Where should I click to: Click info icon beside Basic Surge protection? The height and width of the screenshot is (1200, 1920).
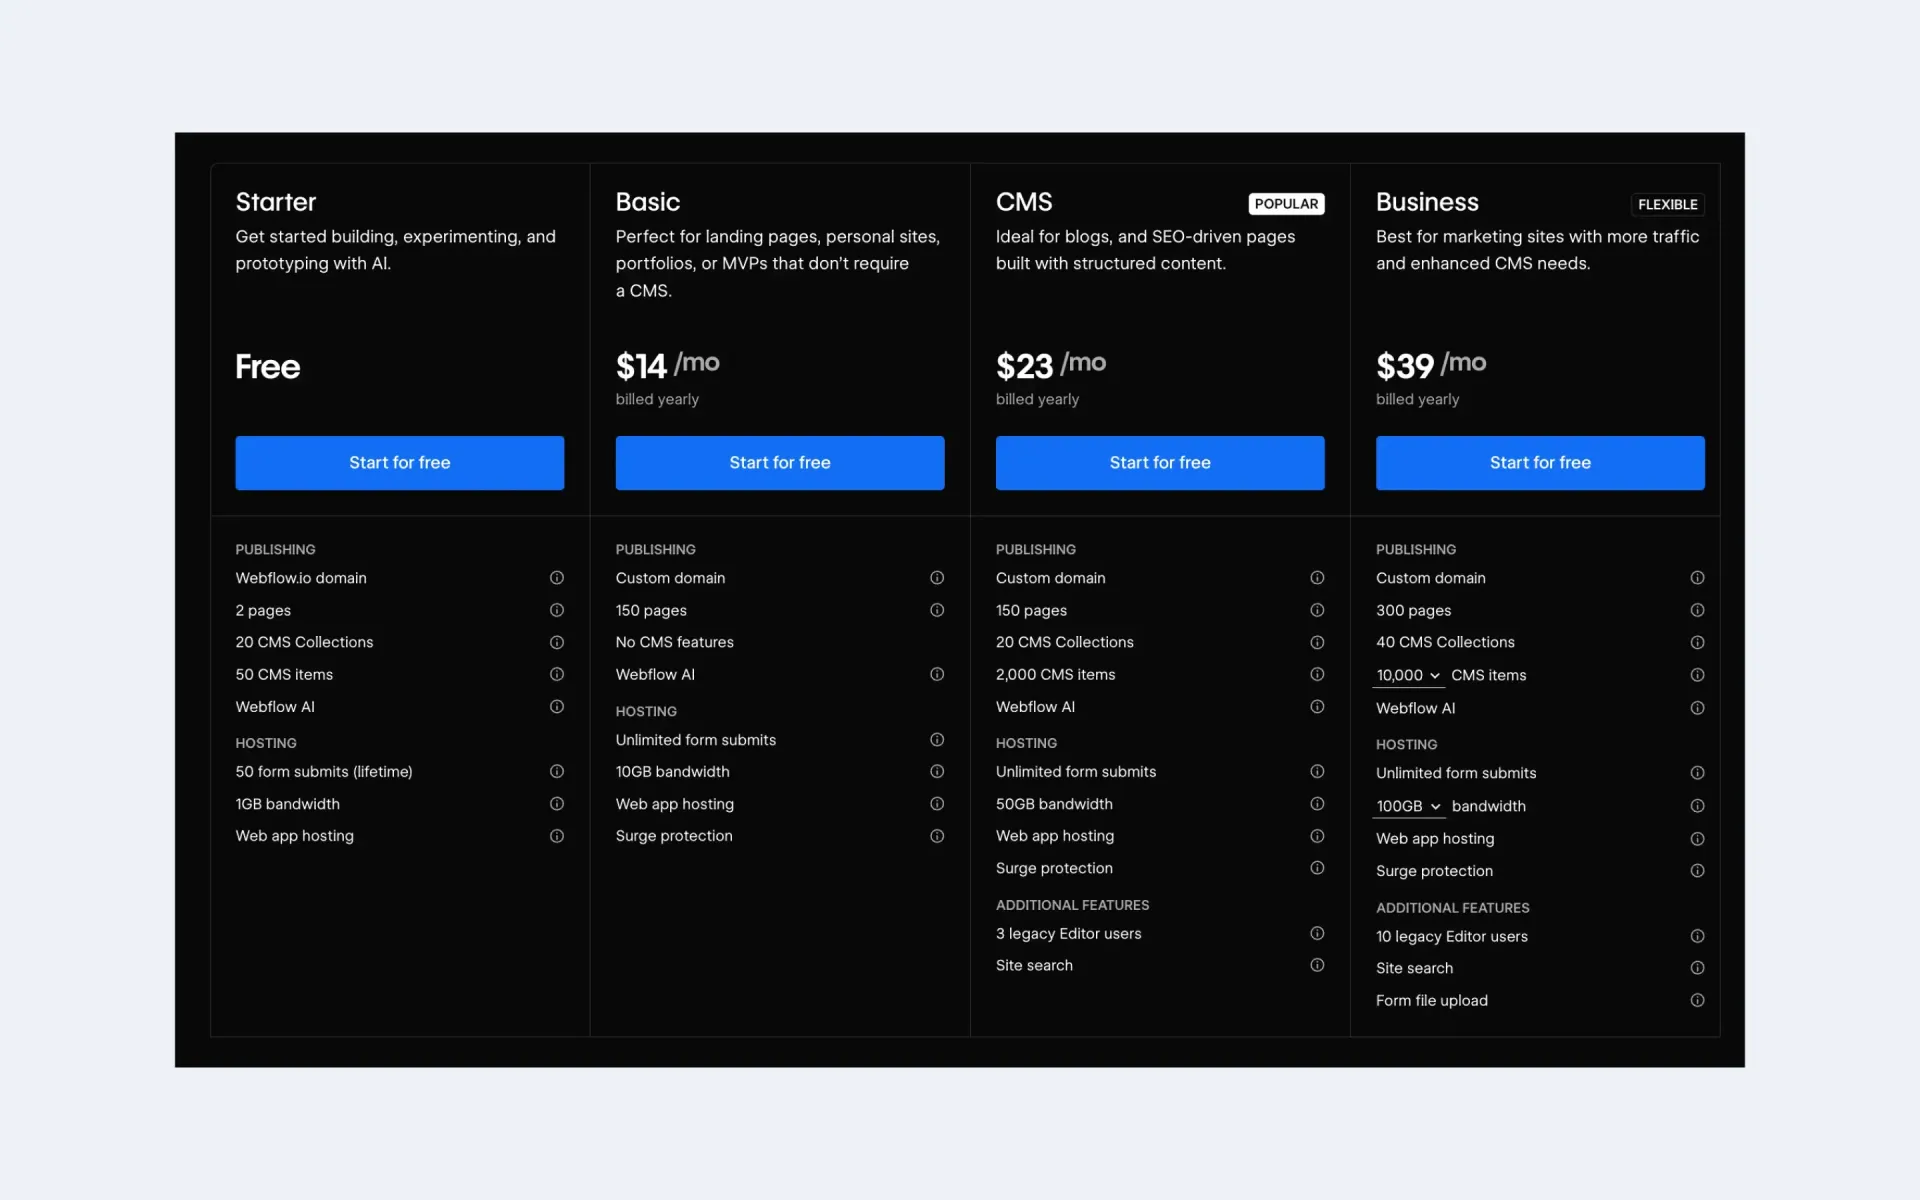click(x=937, y=836)
